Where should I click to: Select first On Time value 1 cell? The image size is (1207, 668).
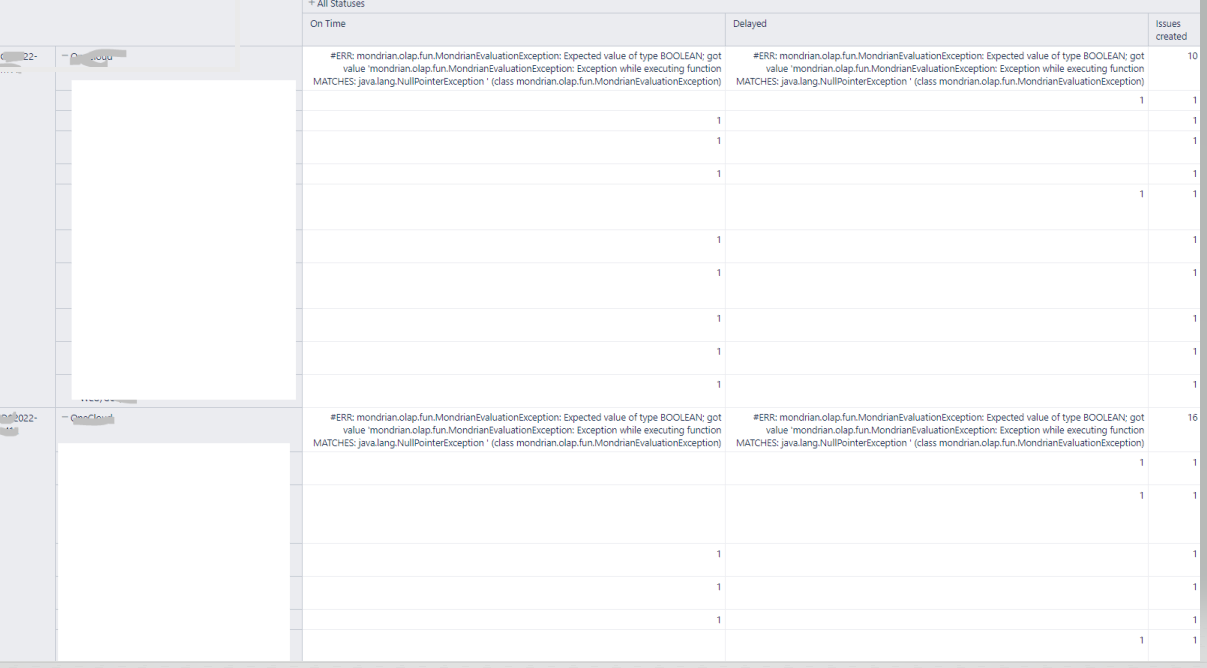514,121
